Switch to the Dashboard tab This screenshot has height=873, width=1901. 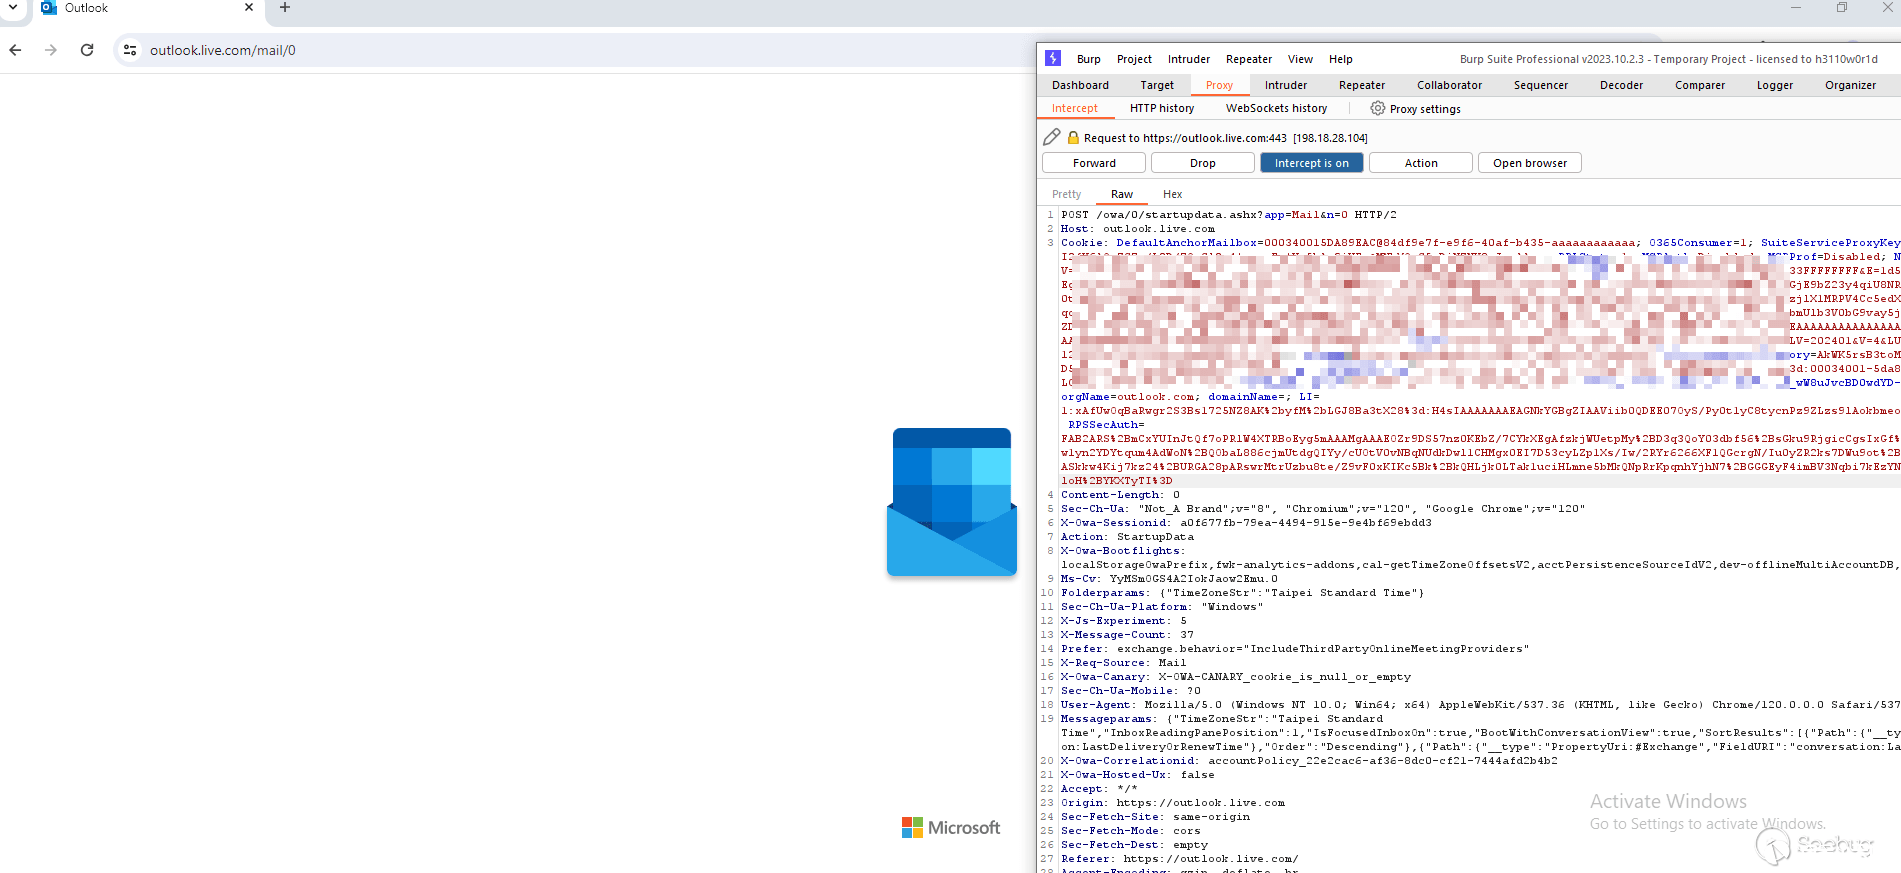click(1080, 85)
